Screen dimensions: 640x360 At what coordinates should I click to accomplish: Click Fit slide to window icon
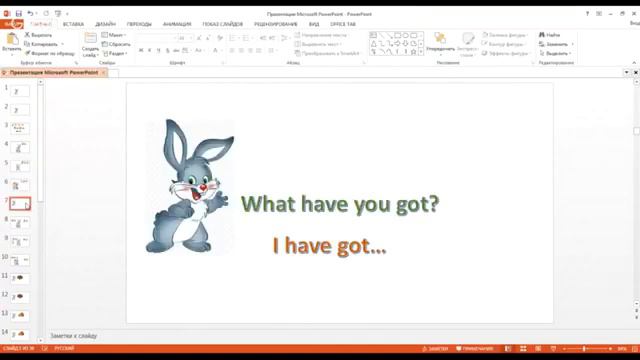click(x=635, y=349)
